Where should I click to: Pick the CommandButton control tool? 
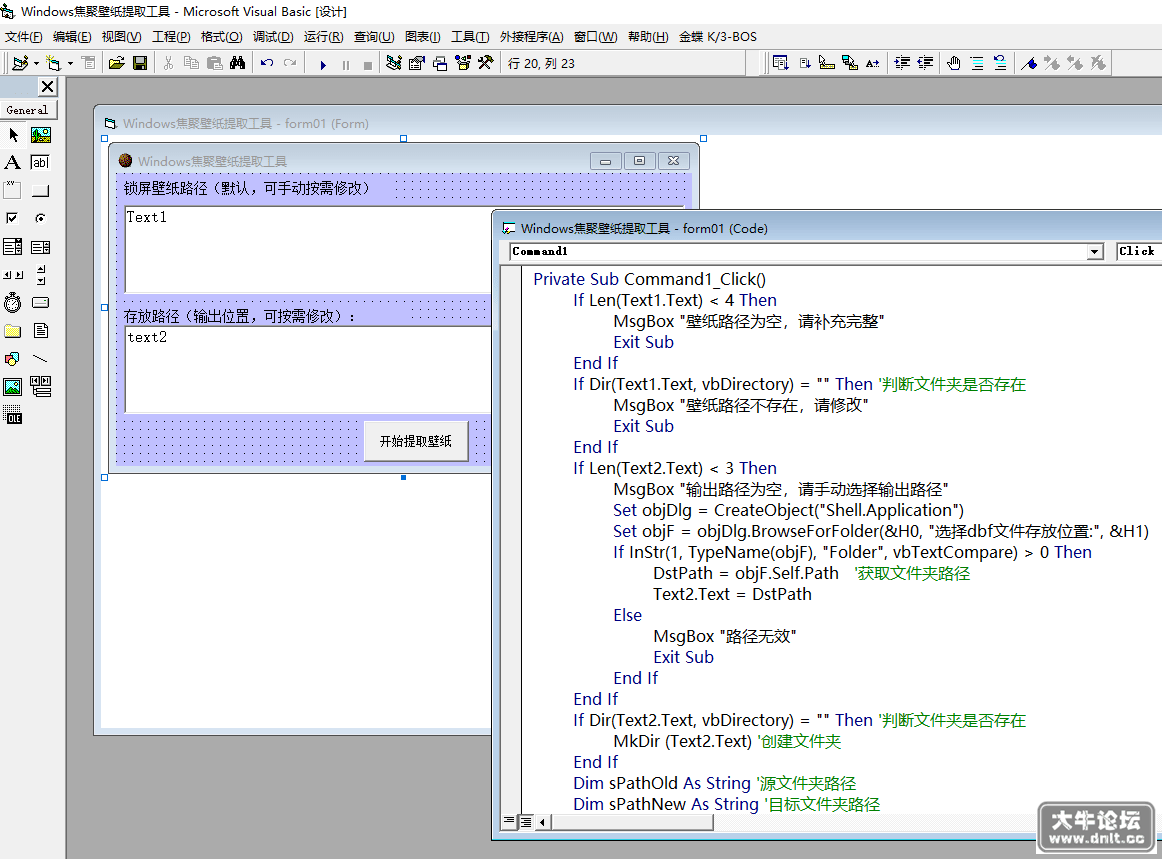coord(41,190)
